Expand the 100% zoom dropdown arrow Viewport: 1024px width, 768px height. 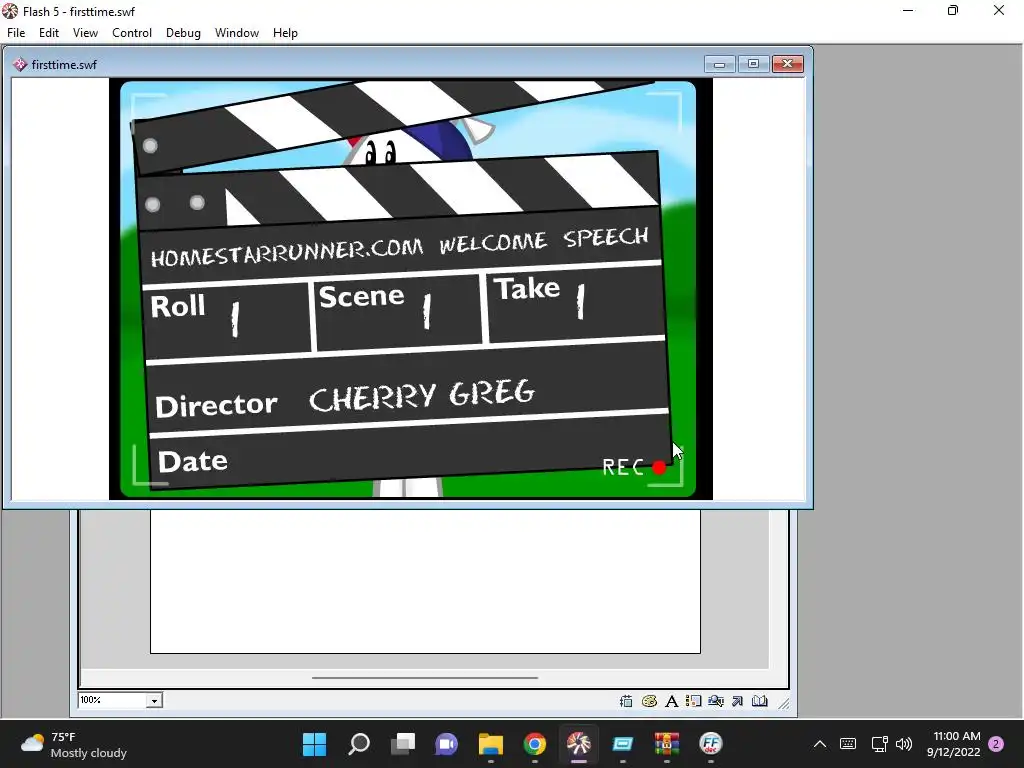point(154,701)
